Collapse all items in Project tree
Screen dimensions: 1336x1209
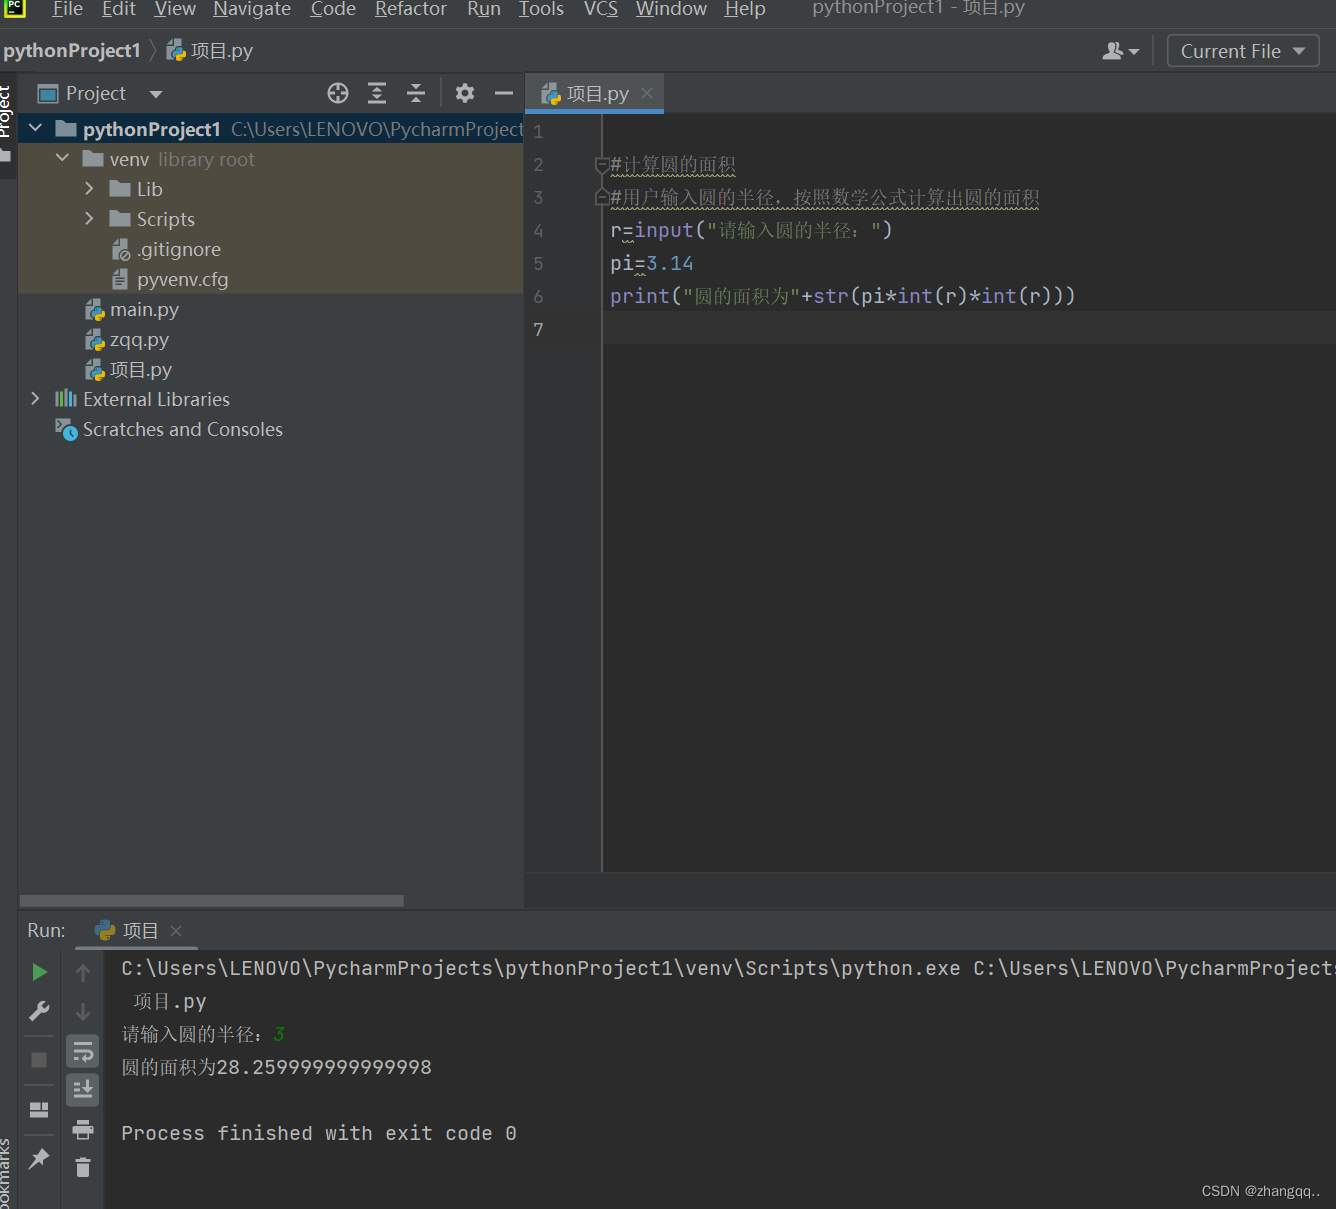click(x=415, y=92)
